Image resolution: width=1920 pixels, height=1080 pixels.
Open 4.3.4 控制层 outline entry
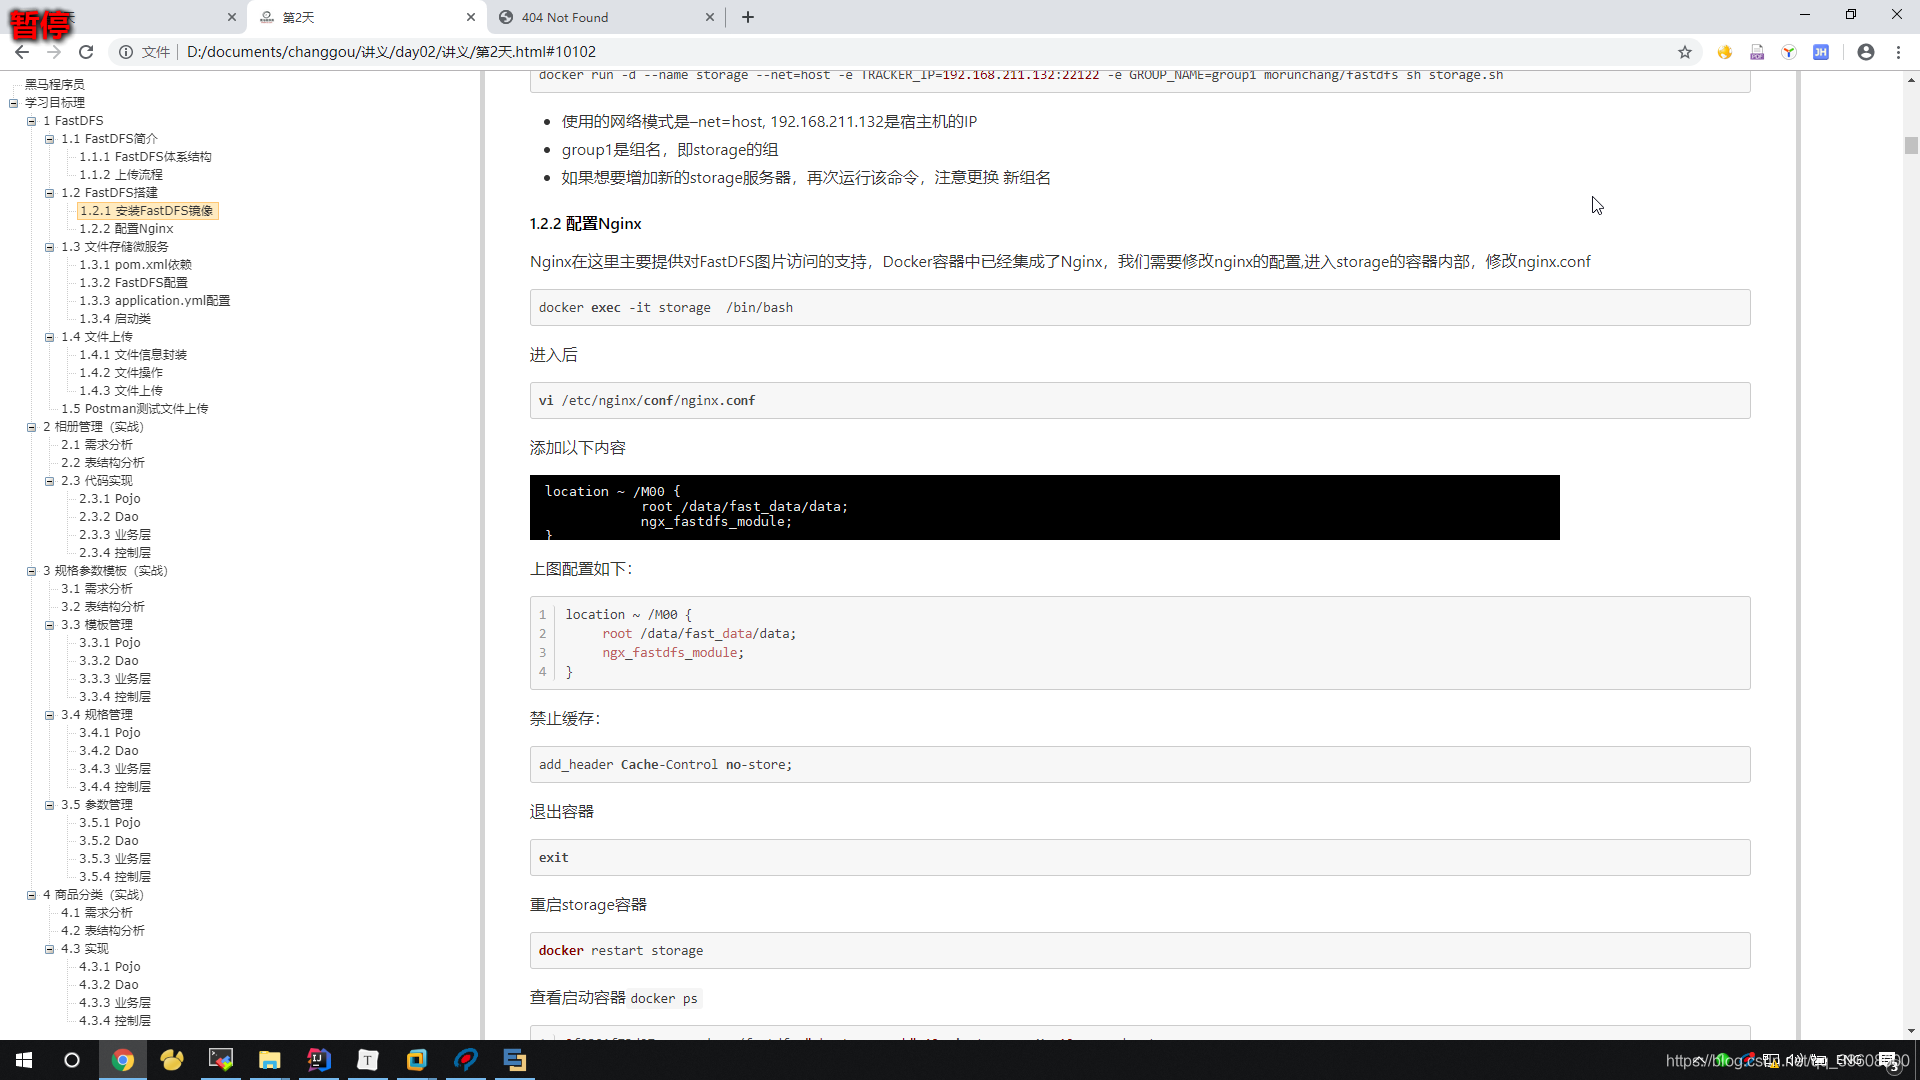pos(115,1021)
